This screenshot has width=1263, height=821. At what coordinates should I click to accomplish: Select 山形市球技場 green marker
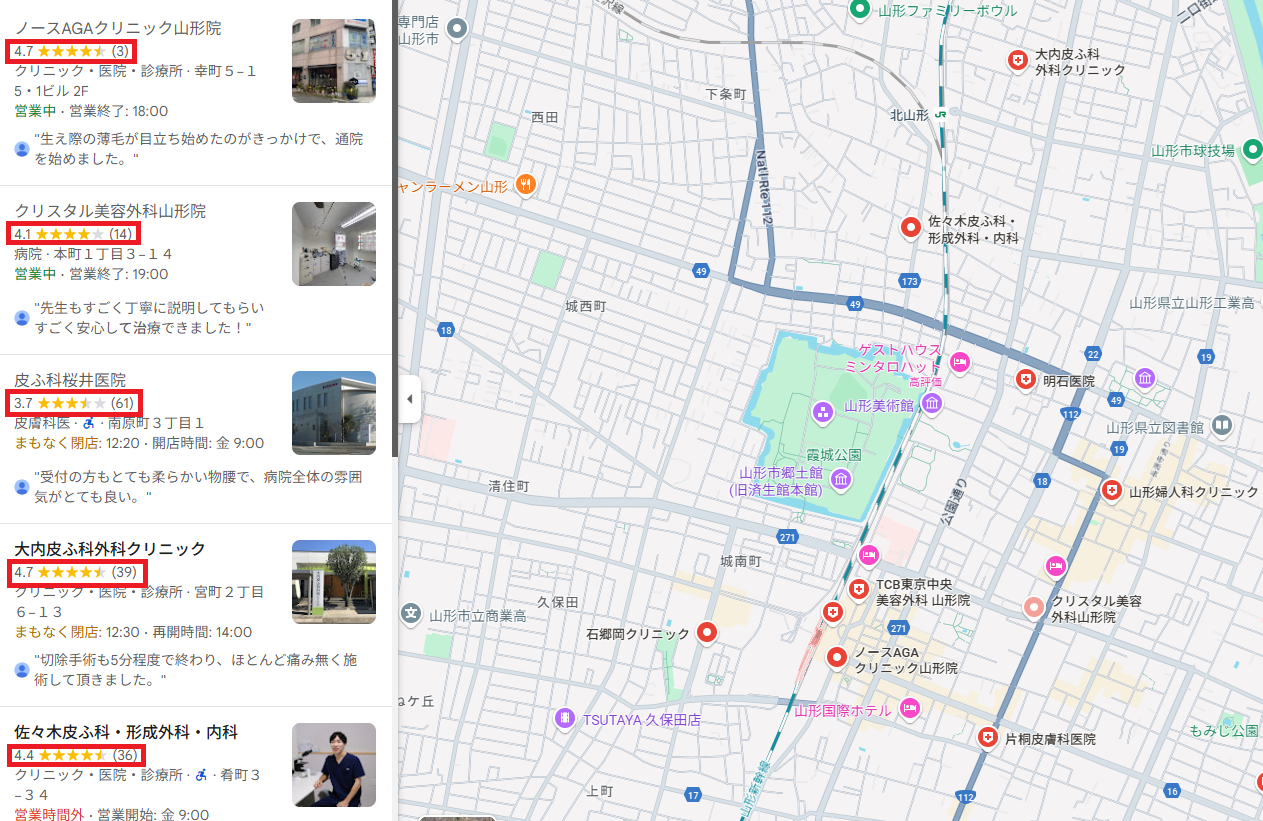[1254, 150]
